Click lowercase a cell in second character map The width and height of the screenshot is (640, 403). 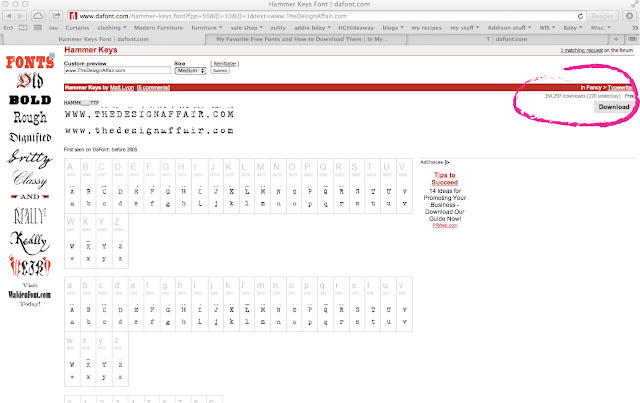(72, 304)
